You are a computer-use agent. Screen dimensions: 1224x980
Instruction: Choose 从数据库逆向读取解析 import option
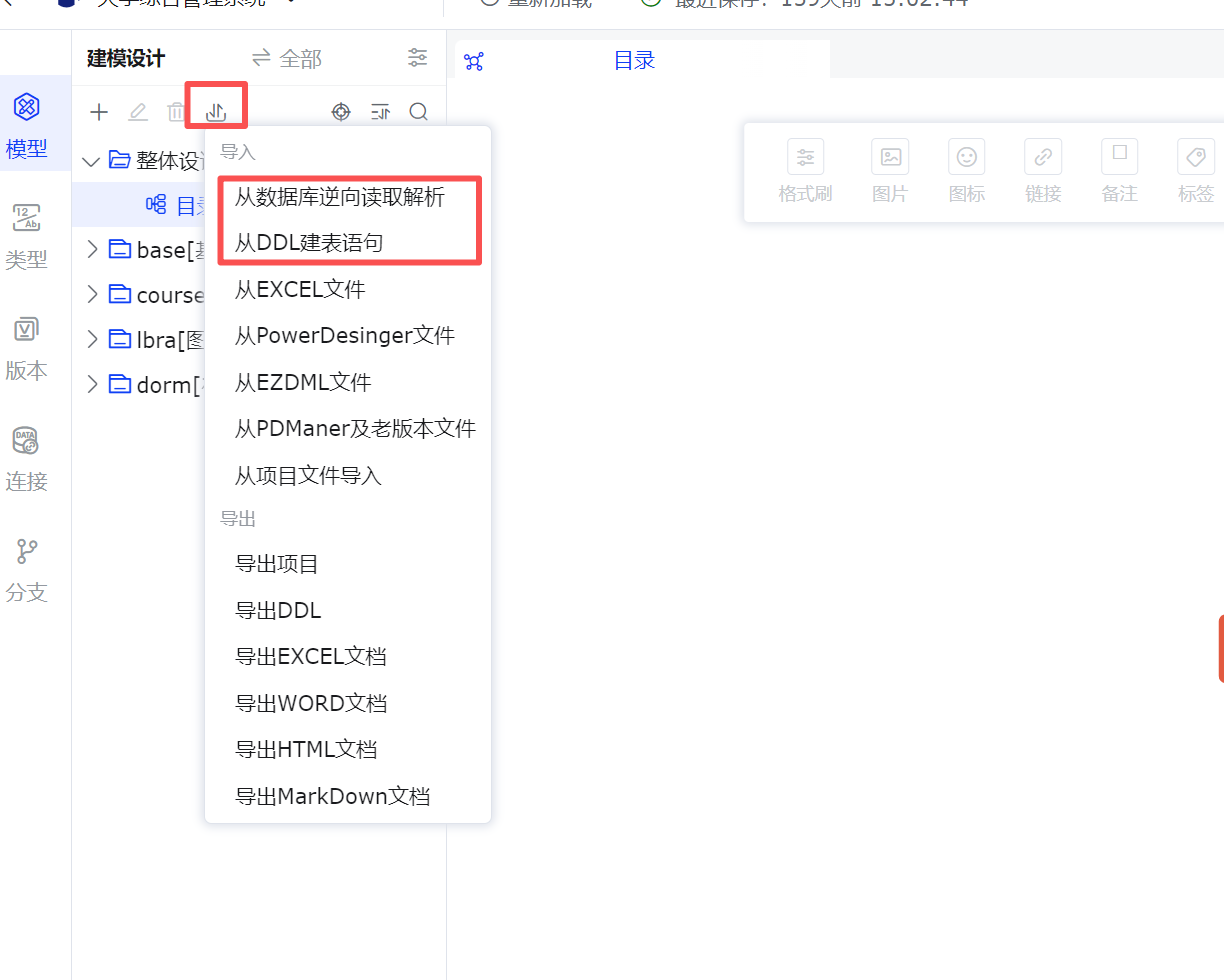click(x=339, y=197)
